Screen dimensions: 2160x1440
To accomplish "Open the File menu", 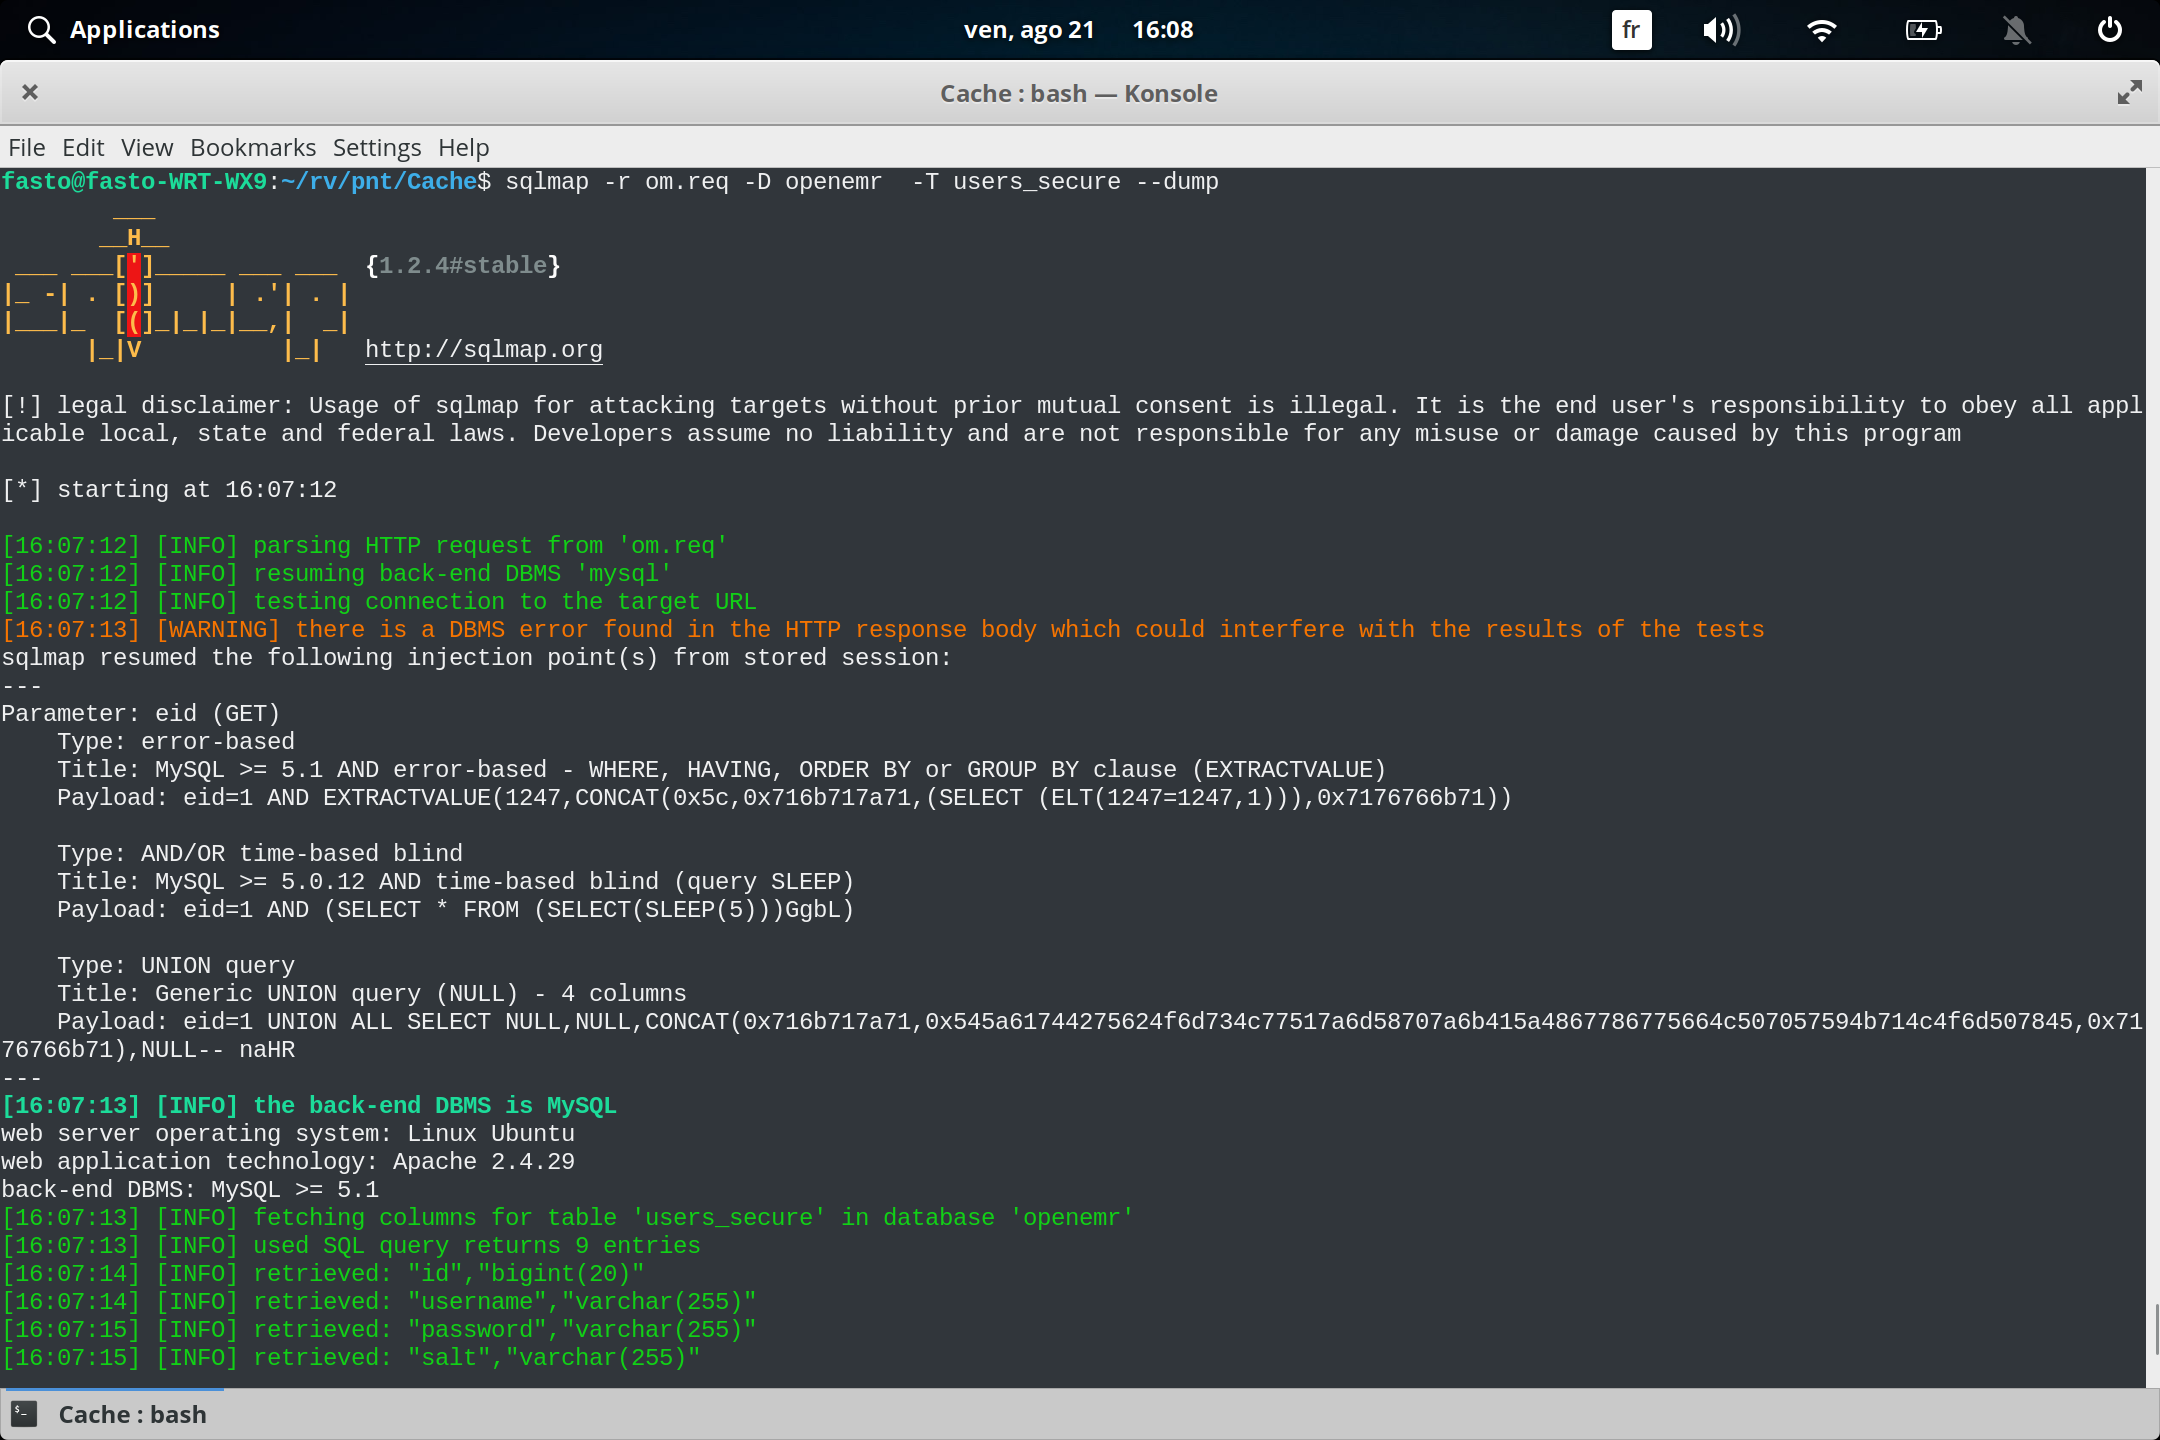I will point(26,147).
